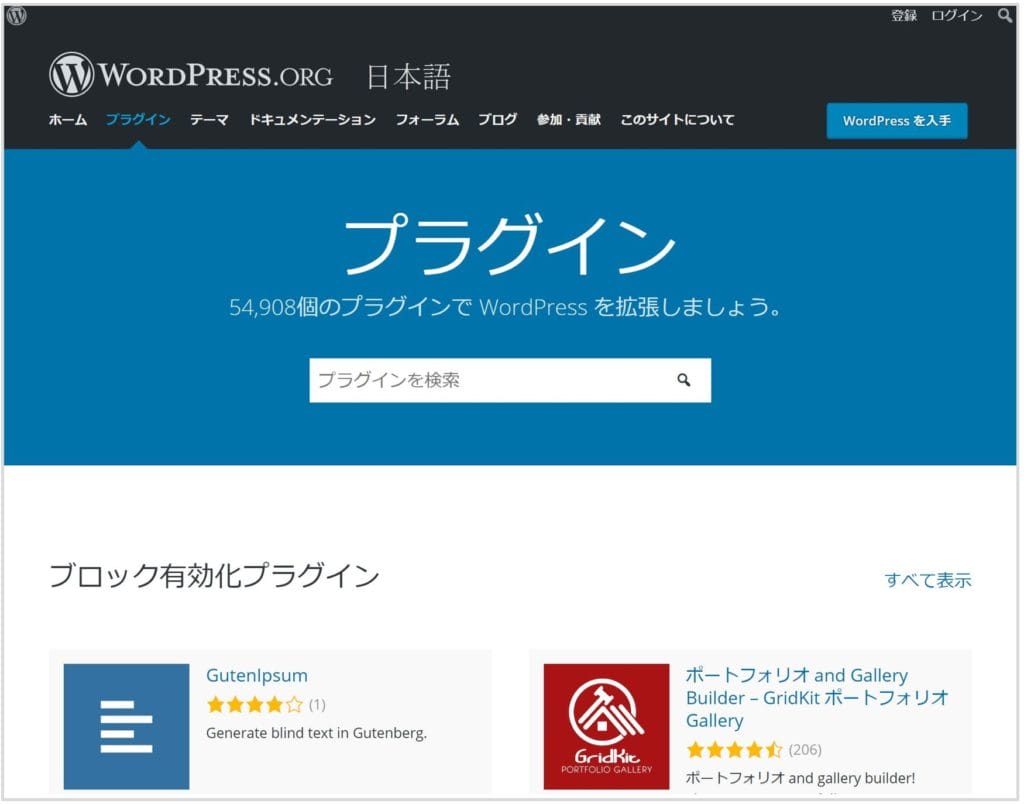The height and width of the screenshot is (804, 1024).
Task: Open フォーラム in navigation
Action: (x=427, y=120)
